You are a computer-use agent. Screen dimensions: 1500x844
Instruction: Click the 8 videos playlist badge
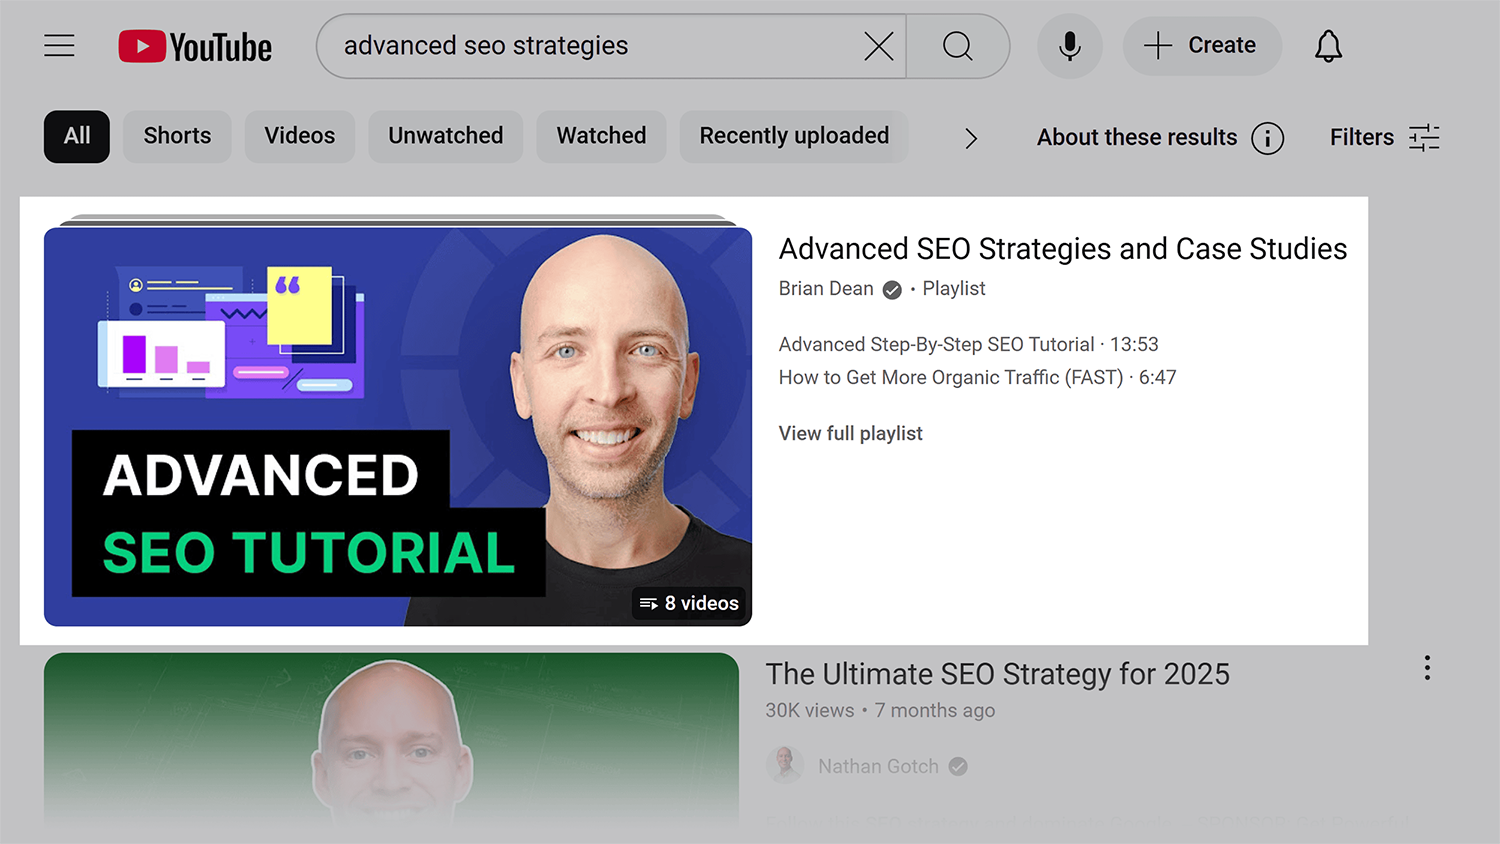tap(689, 603)
